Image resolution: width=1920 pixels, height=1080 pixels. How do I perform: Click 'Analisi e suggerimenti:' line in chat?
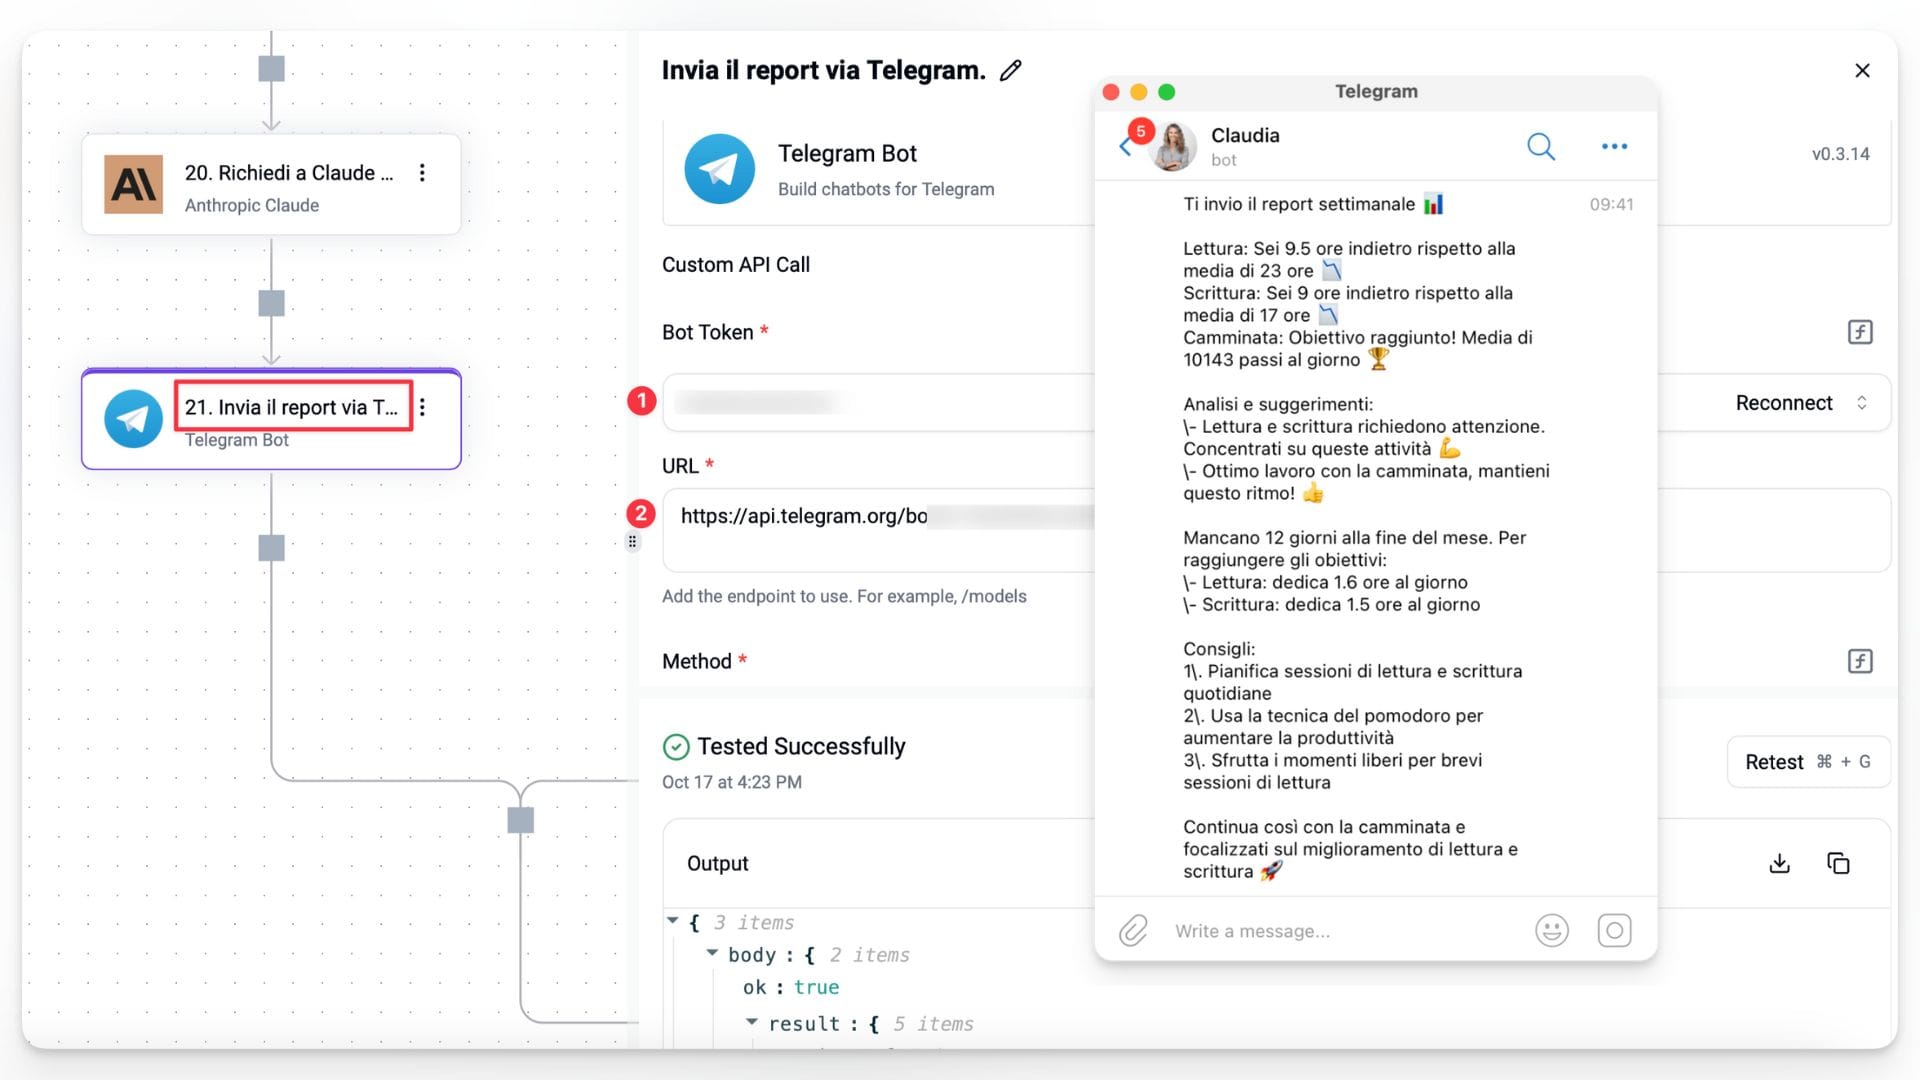[x=1278, y=404]
